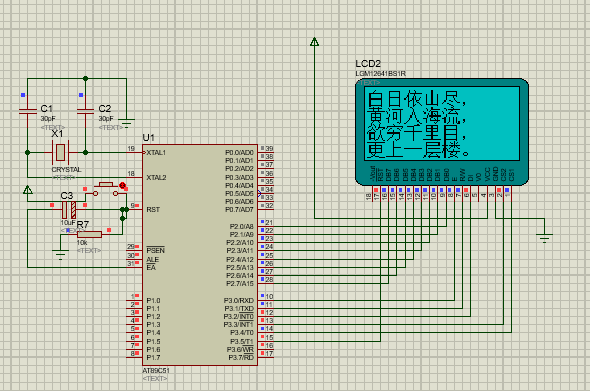This screenshot has height=391, width=590.
Task: Click the LCD2 component reference label
Action: (x=368, y=63)
